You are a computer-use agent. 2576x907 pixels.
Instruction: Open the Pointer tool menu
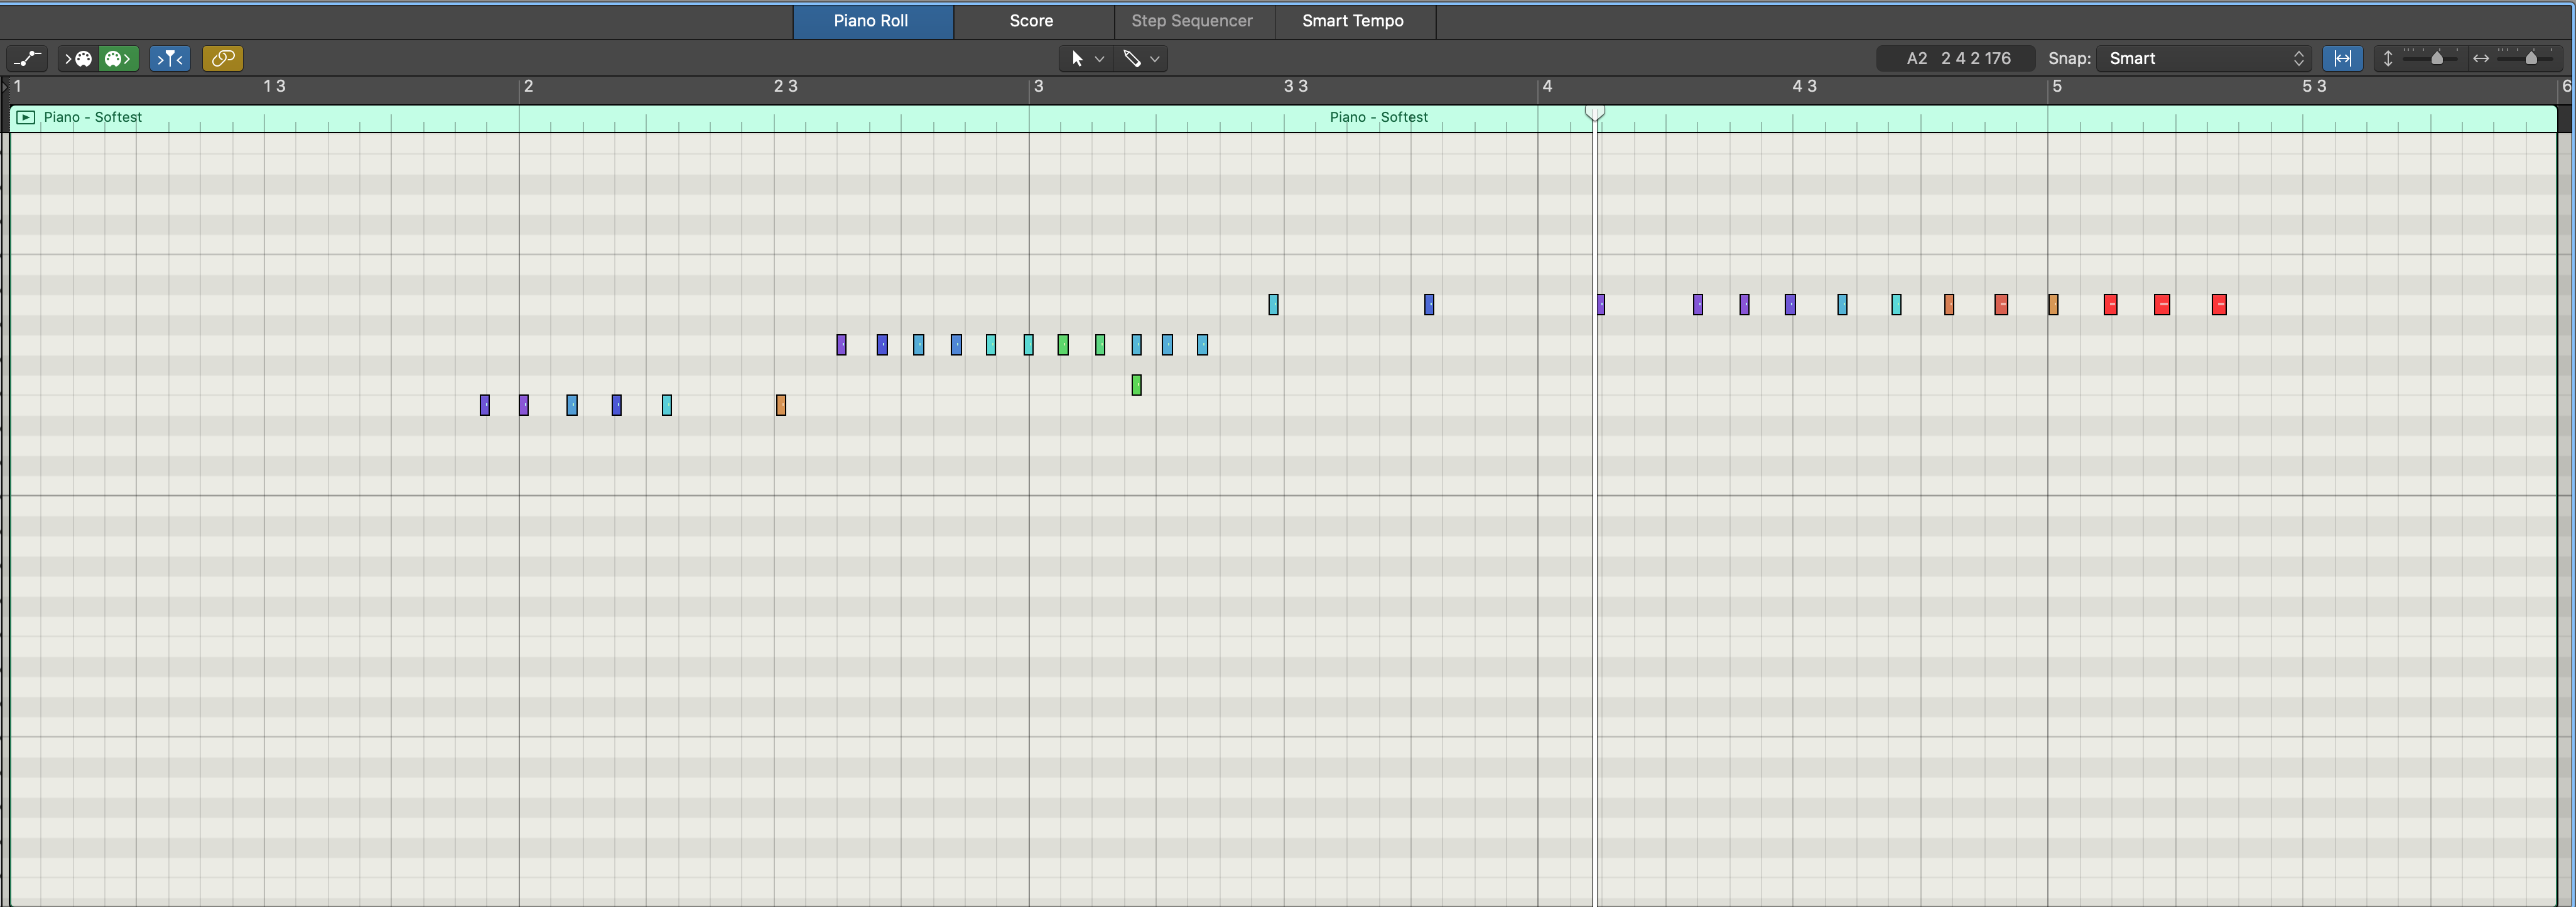click(1086, 58)
